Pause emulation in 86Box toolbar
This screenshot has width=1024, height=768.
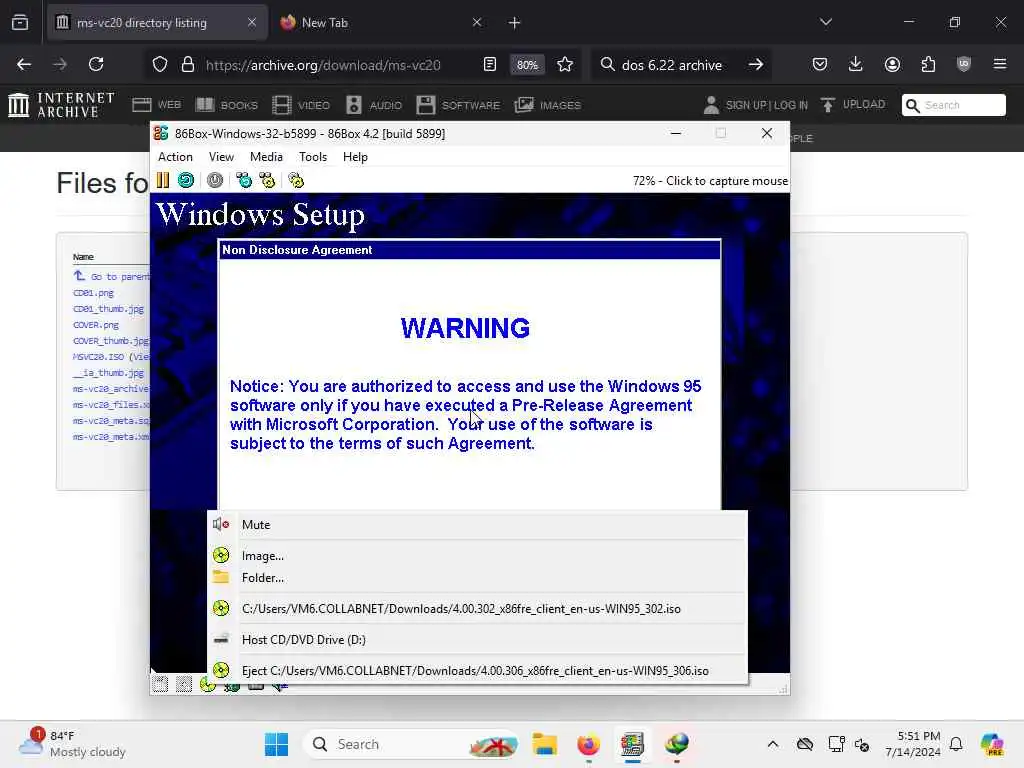(163, 180)
